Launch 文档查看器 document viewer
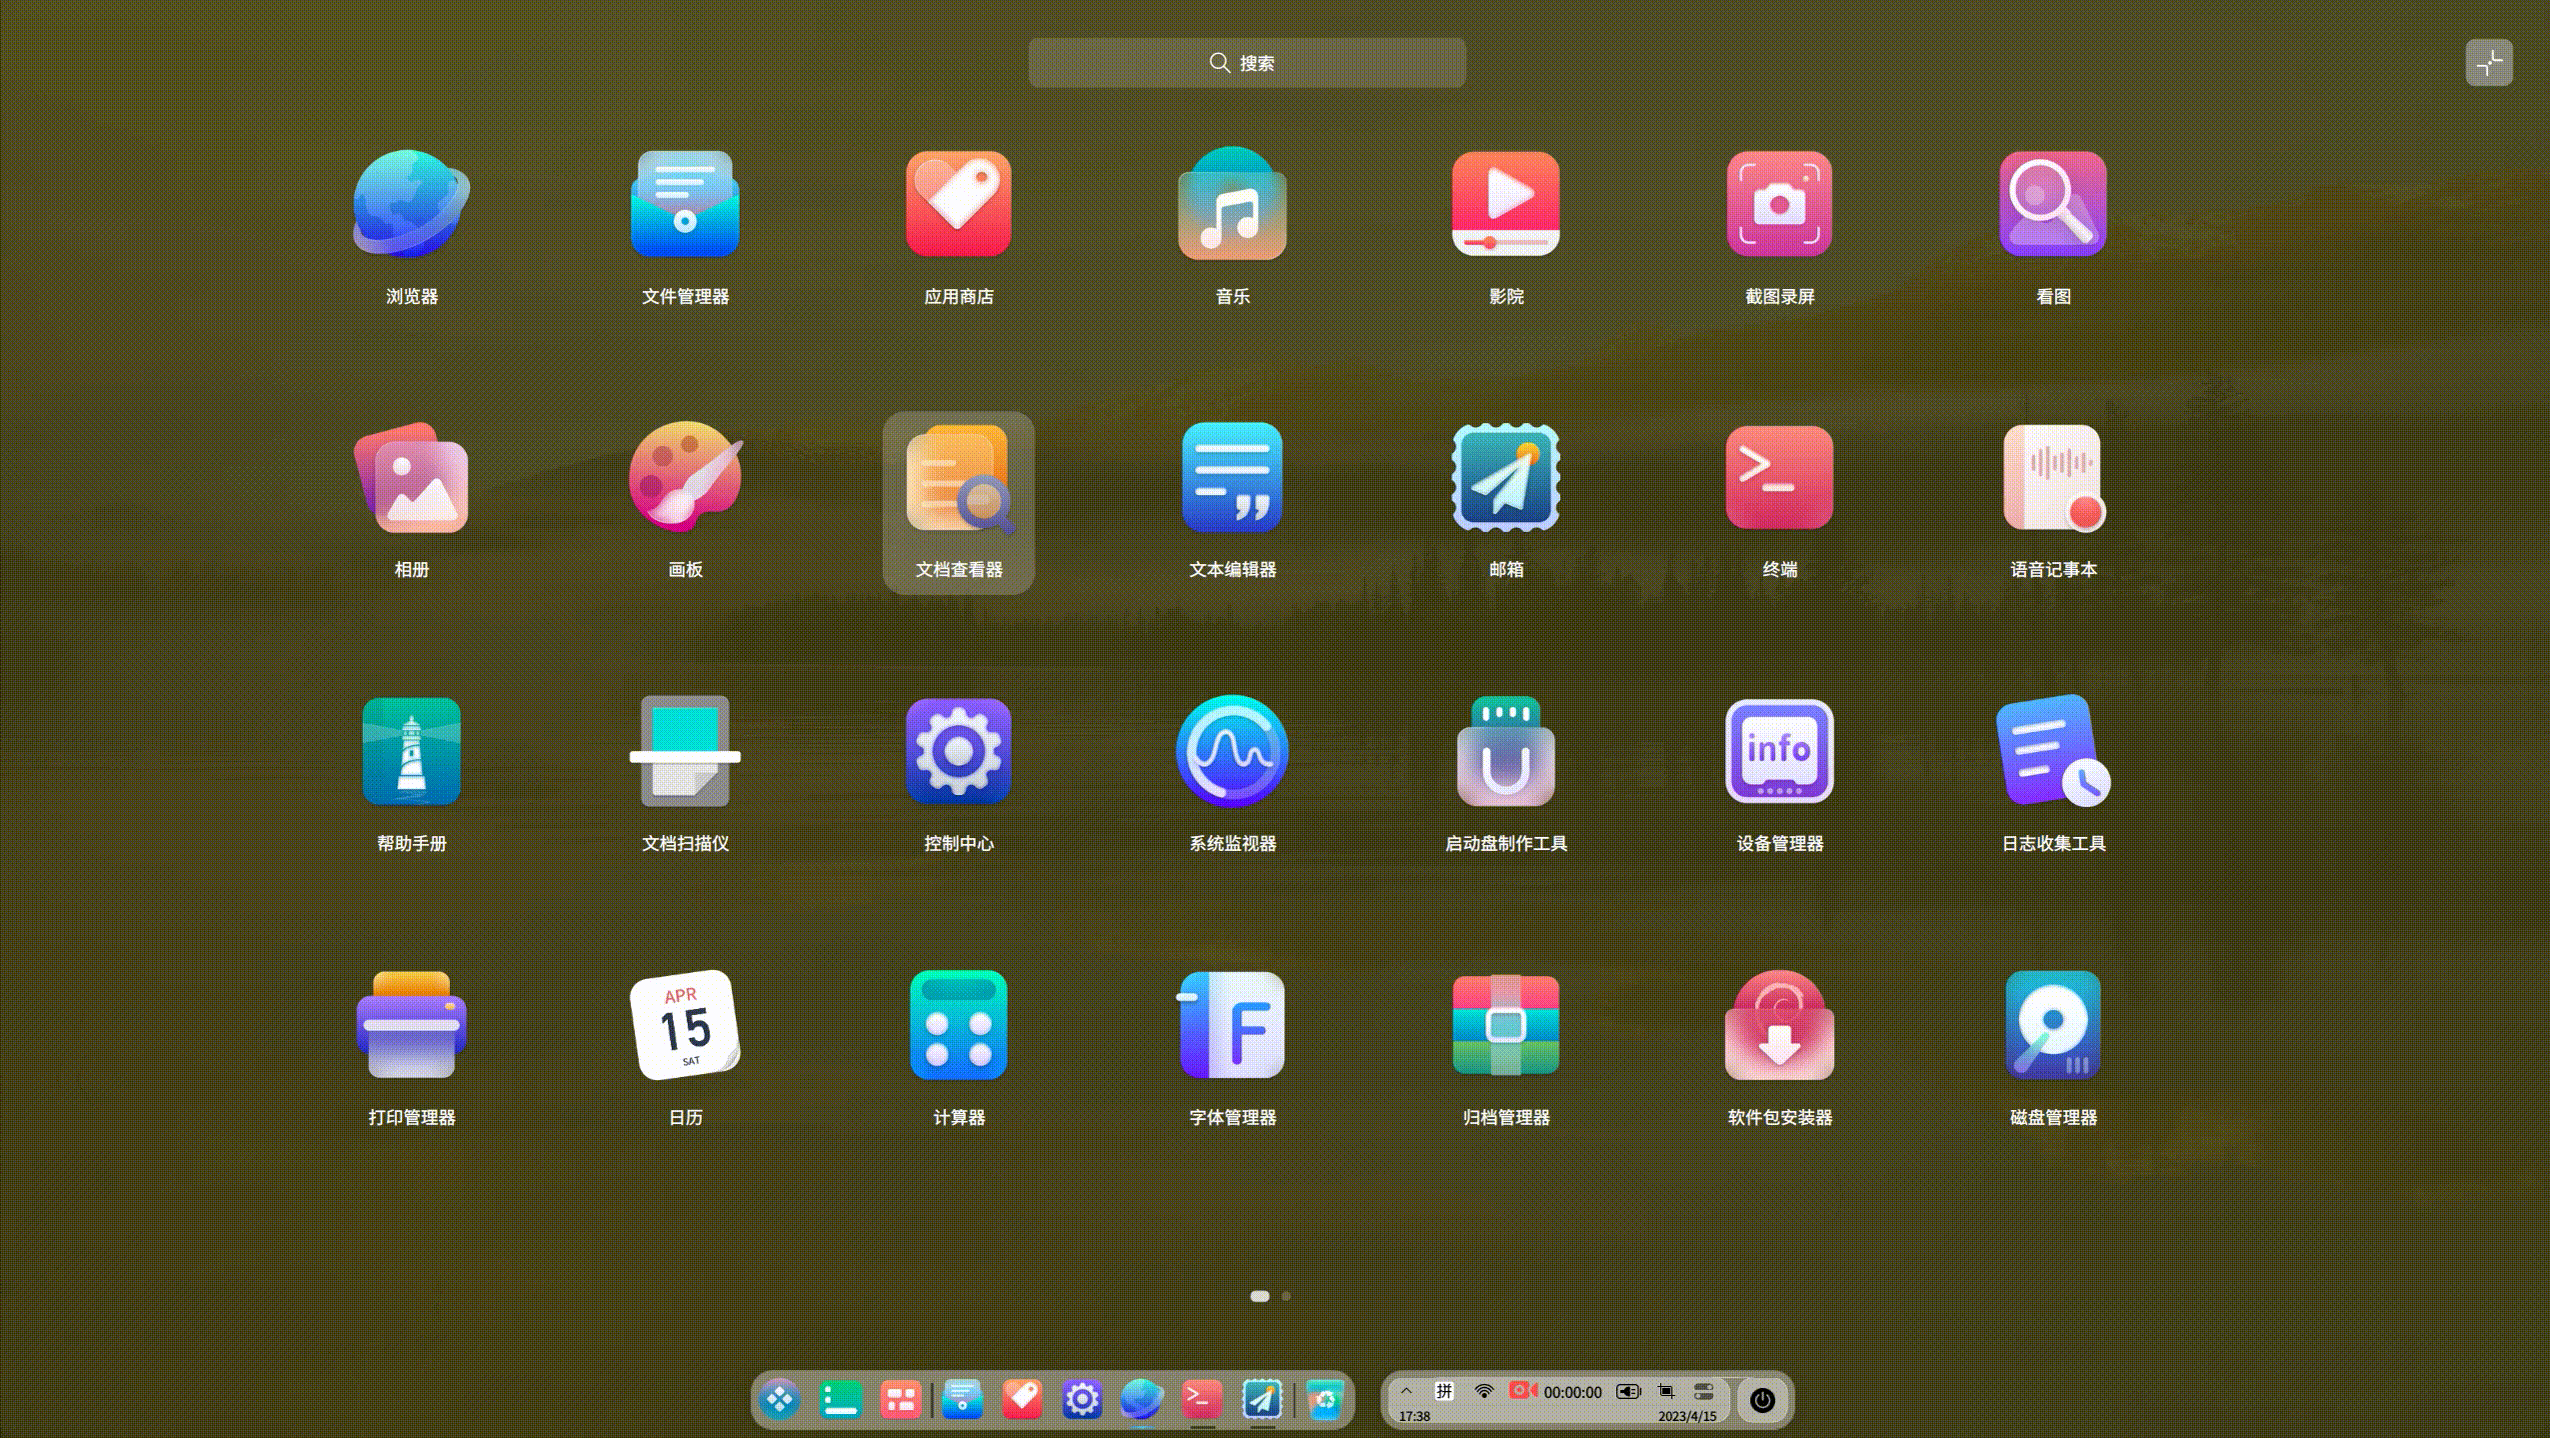 tap(958, 480)
